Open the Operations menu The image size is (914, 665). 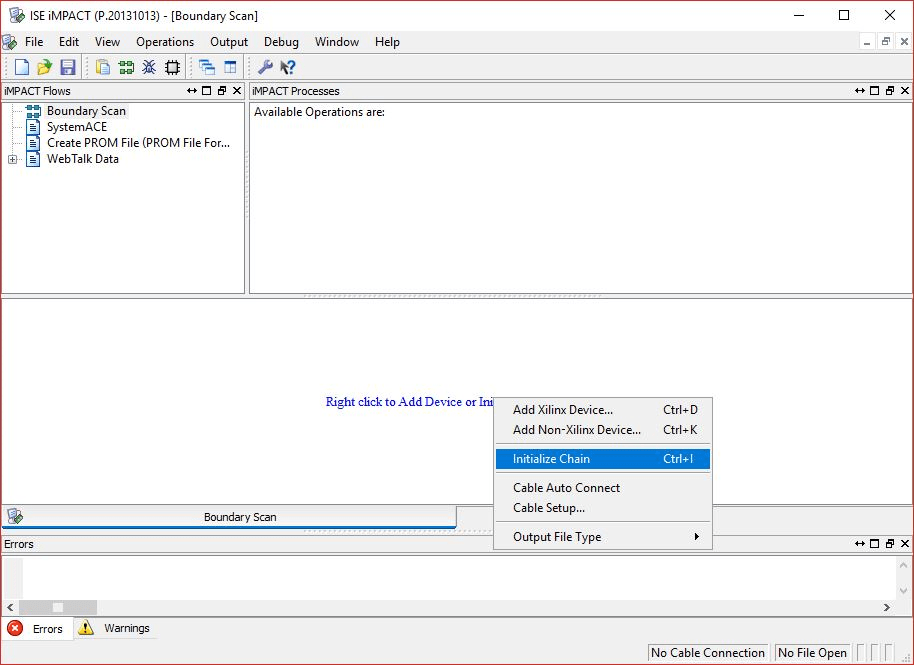coord(165,42)
